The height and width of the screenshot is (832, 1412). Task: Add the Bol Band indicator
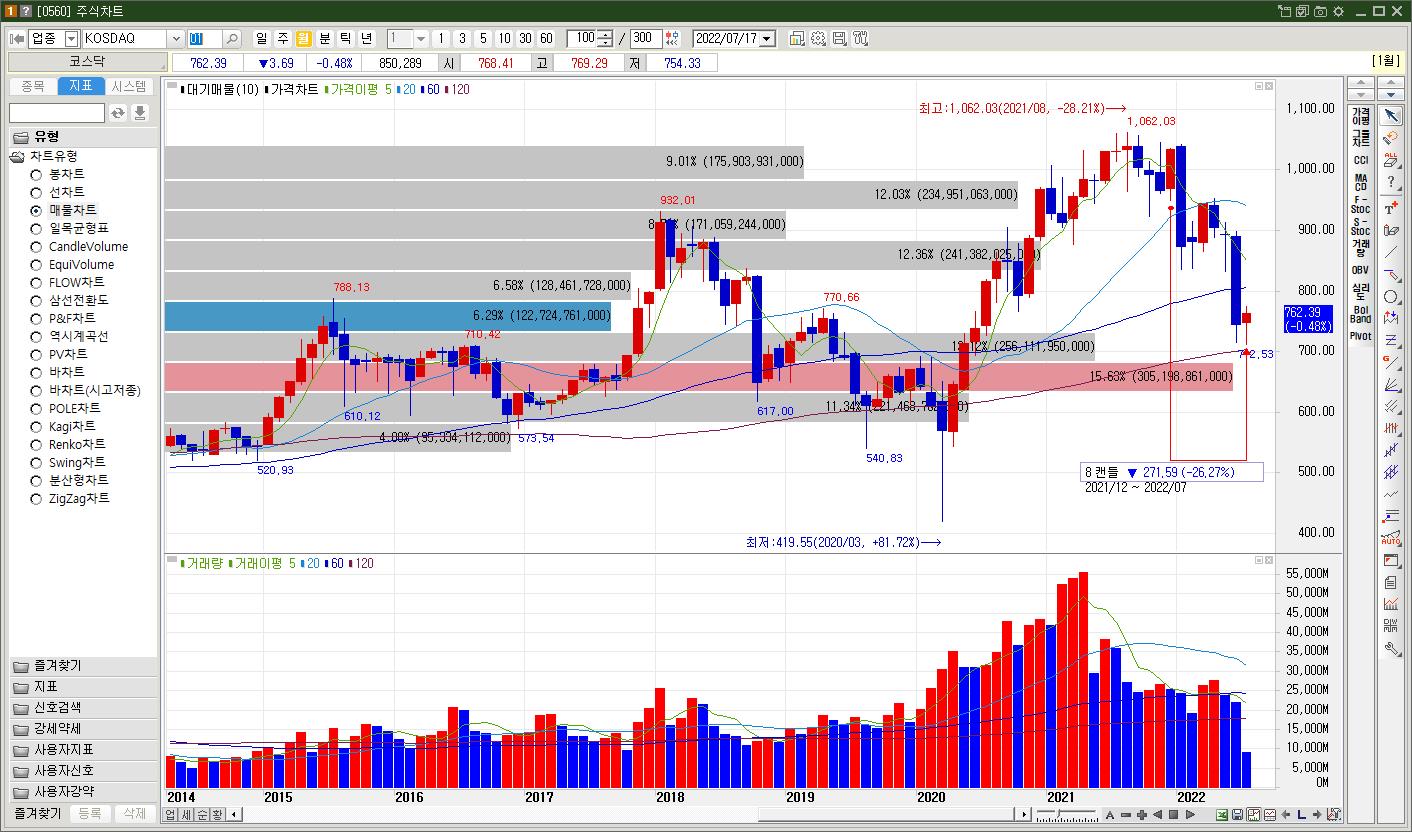click(1360, 314)
